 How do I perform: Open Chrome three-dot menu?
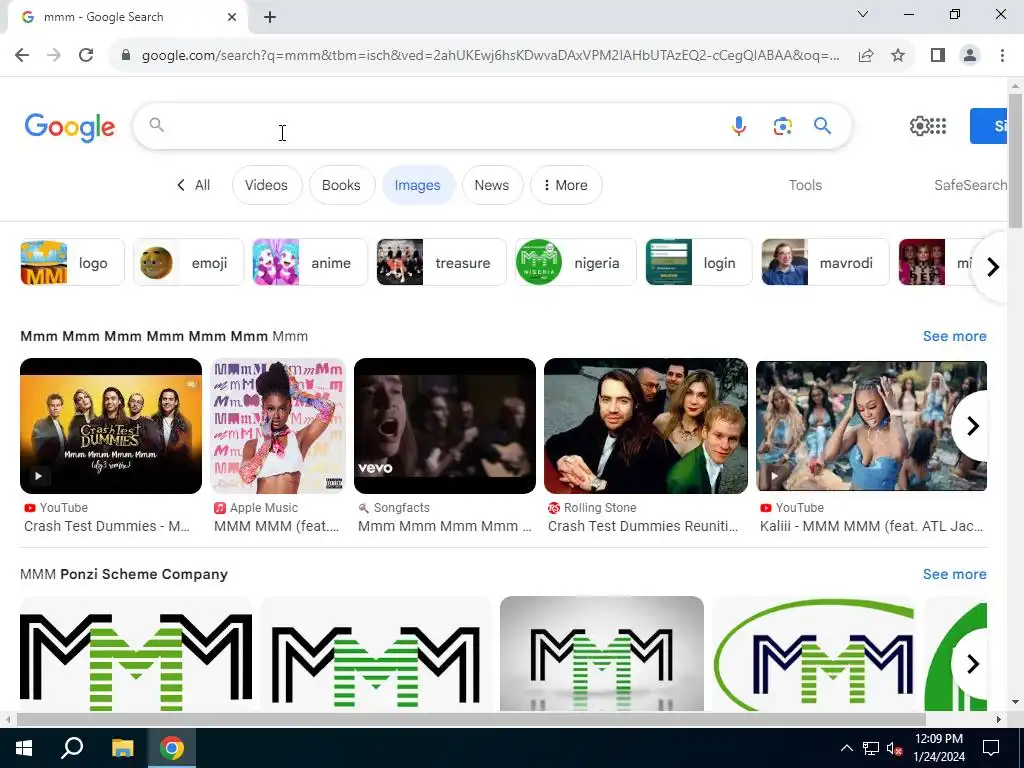(x=1002, y=56)
